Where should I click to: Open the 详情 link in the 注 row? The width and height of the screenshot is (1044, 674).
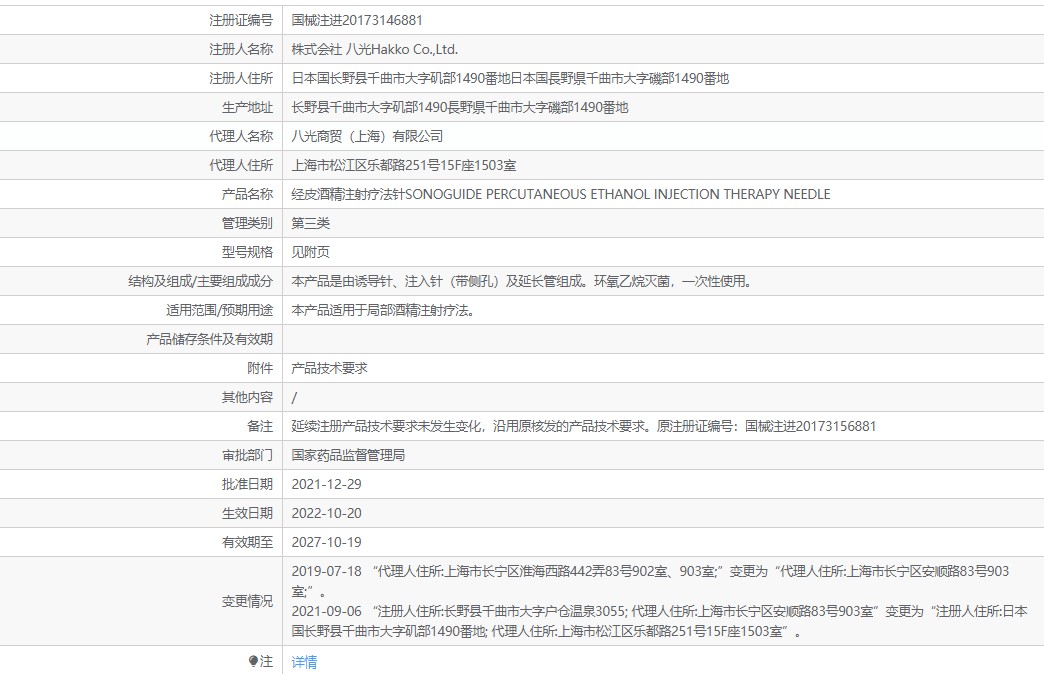click(304, 661)
